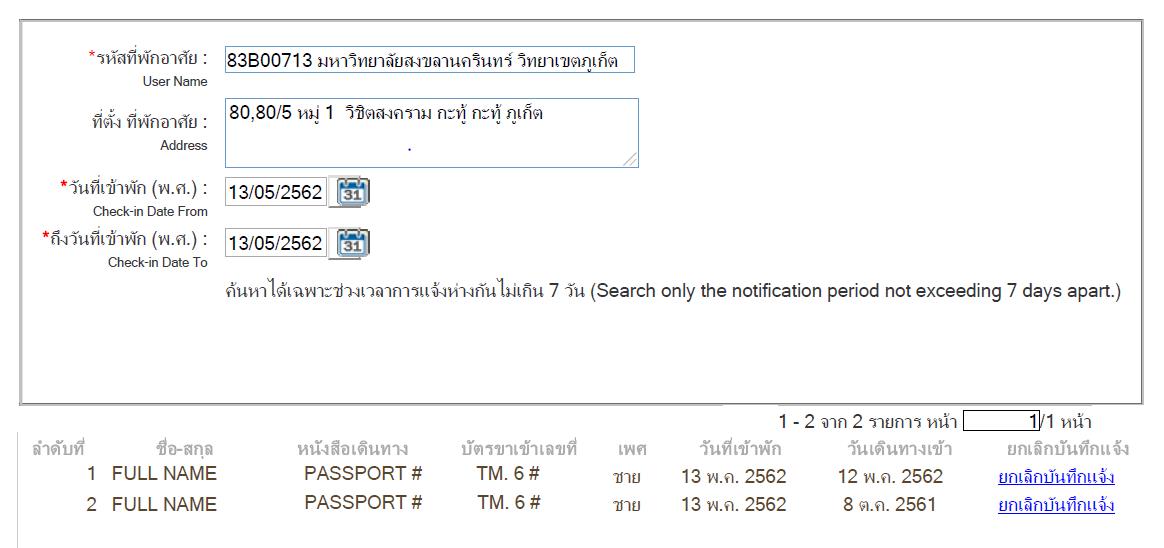Click ยกเลิกบันทึกแจ้ง link for row 2
Screen dimensions: 1164x548
tap(1056, 505)
